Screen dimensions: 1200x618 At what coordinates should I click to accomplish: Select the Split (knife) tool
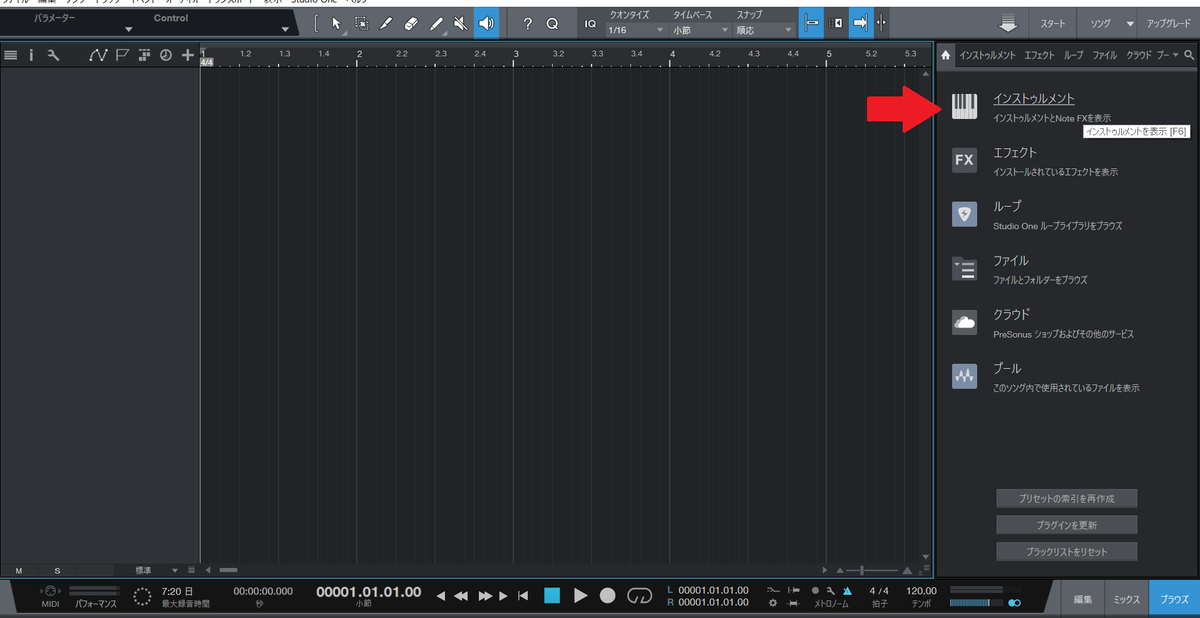click(x=386, y=23)
